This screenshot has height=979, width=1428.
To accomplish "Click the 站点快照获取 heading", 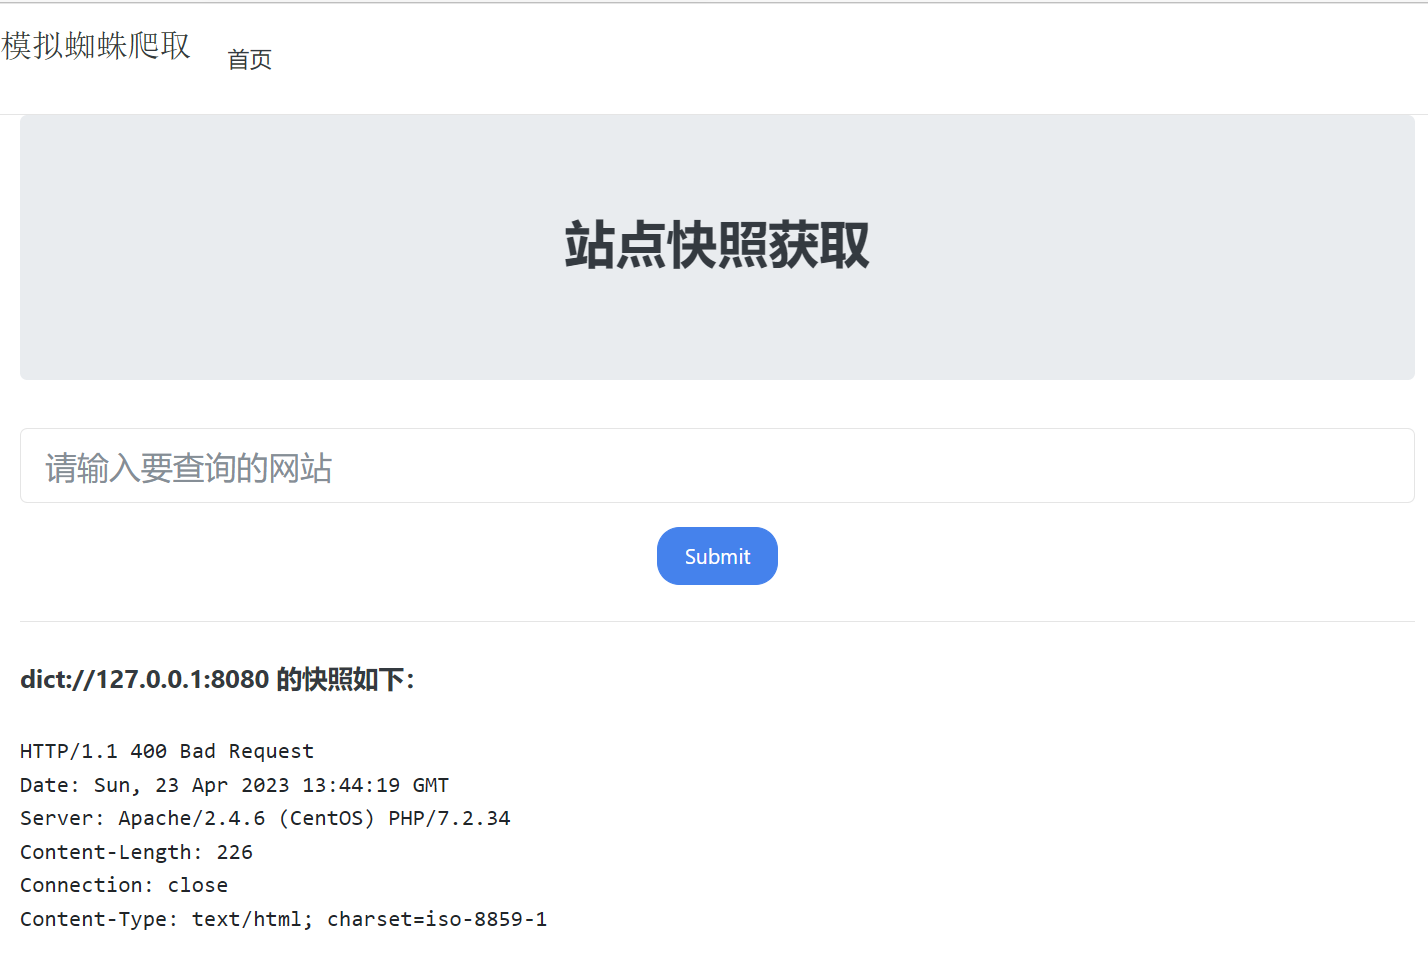I will 716,246.
